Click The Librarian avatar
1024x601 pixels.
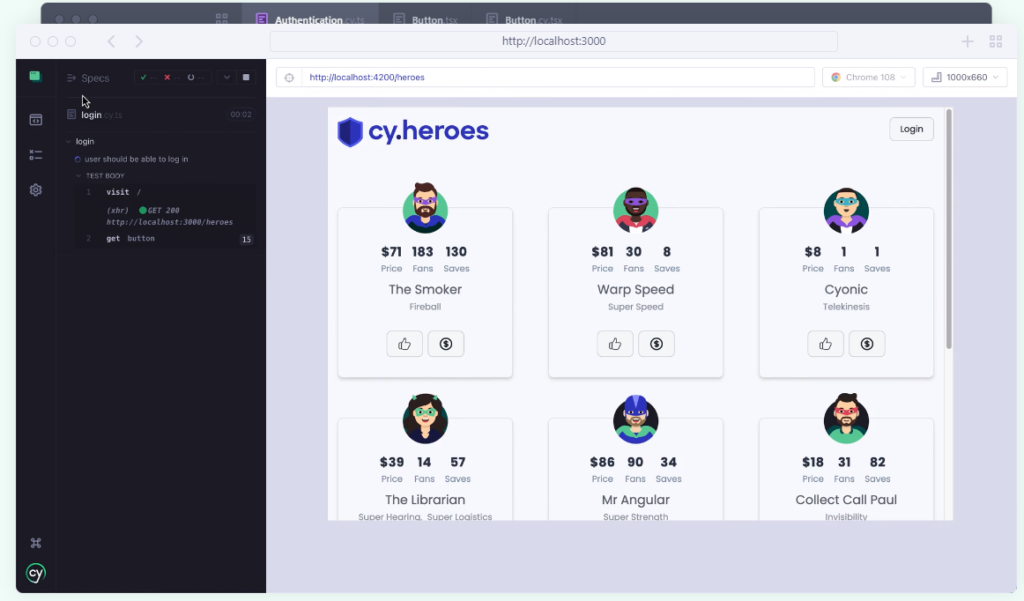point(425,419)
